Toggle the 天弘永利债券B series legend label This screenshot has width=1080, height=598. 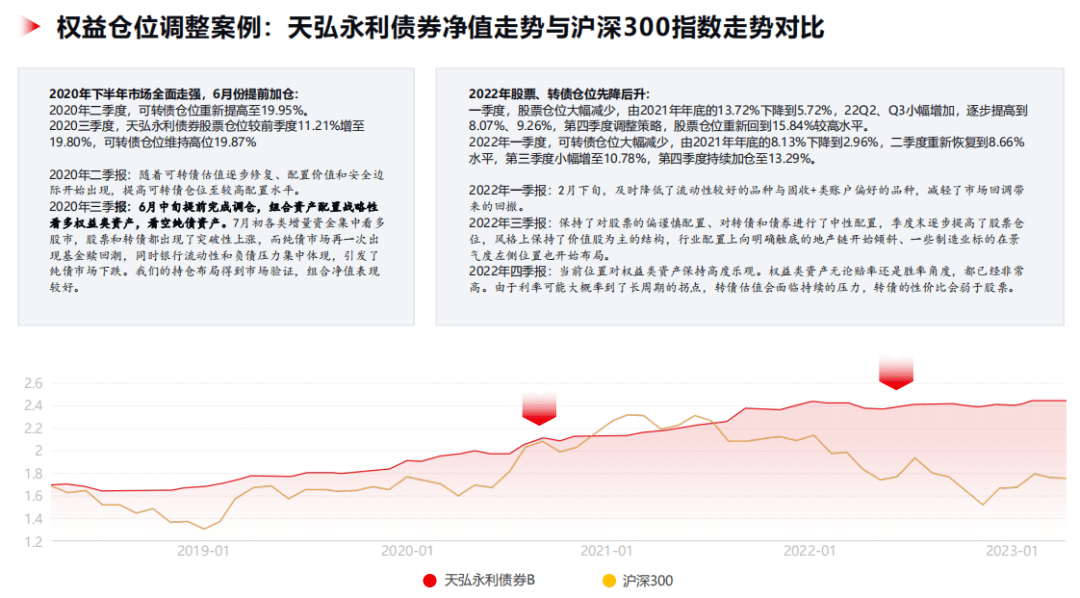(x=490, y=580)
